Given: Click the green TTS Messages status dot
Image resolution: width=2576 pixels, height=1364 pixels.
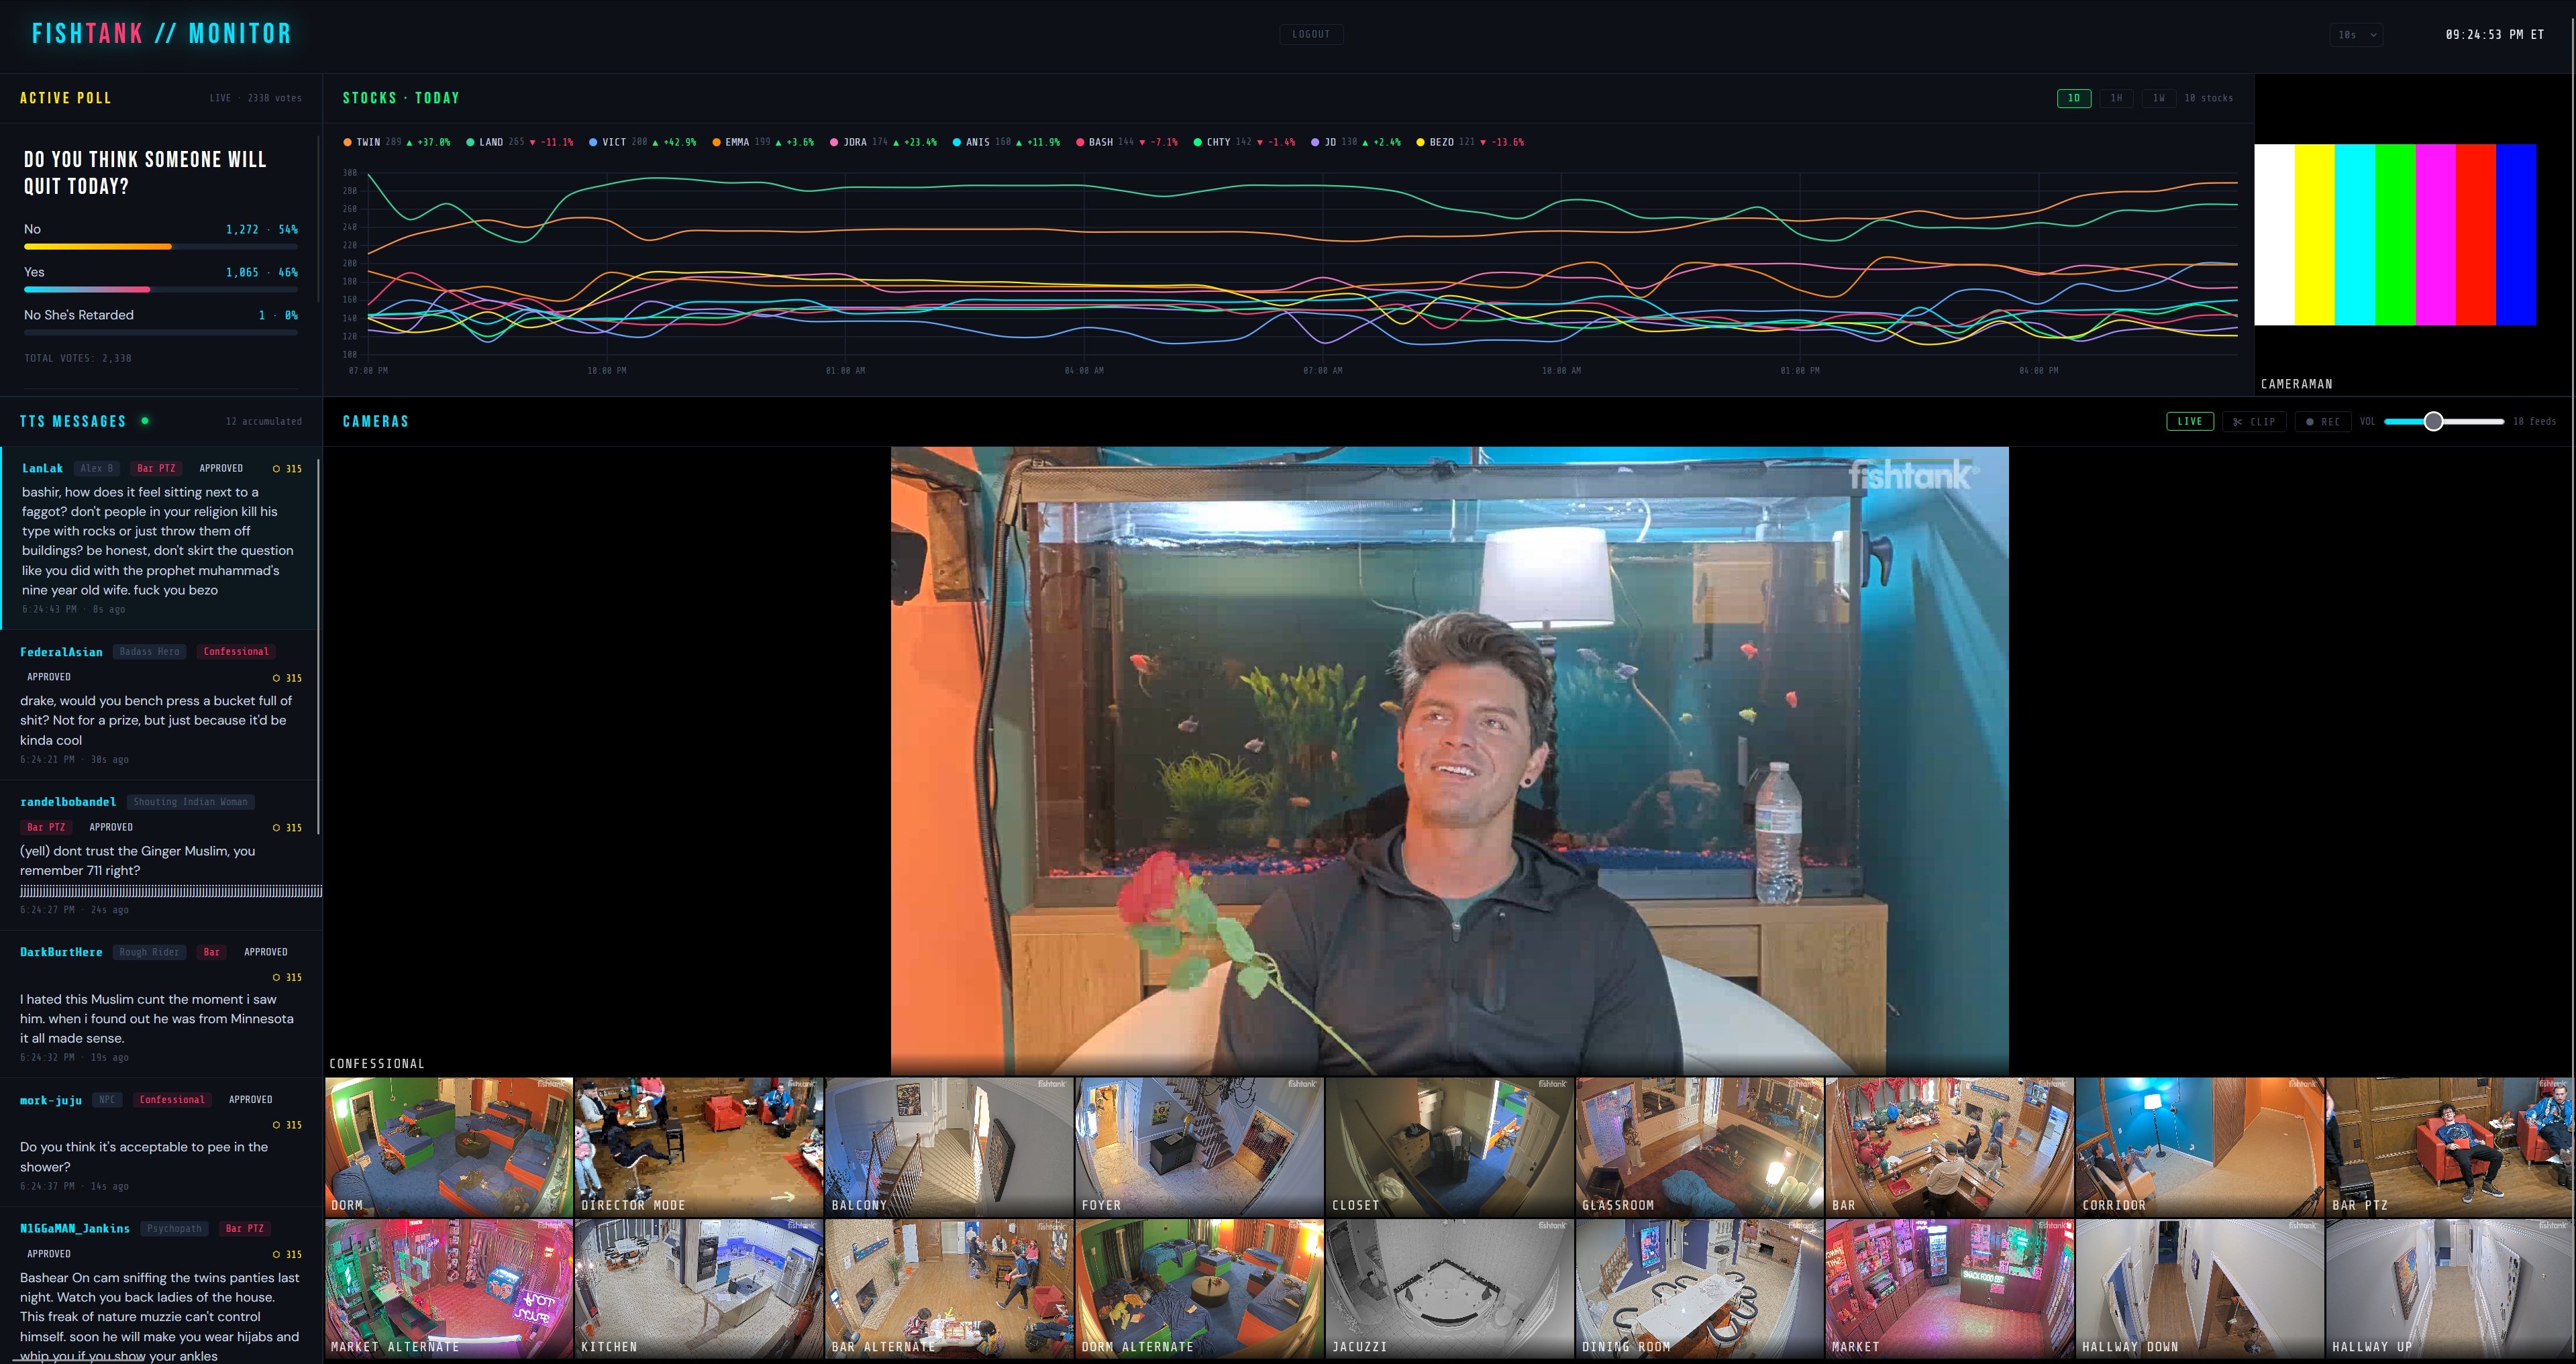Looking at the screenshot, I should point(145,421).
